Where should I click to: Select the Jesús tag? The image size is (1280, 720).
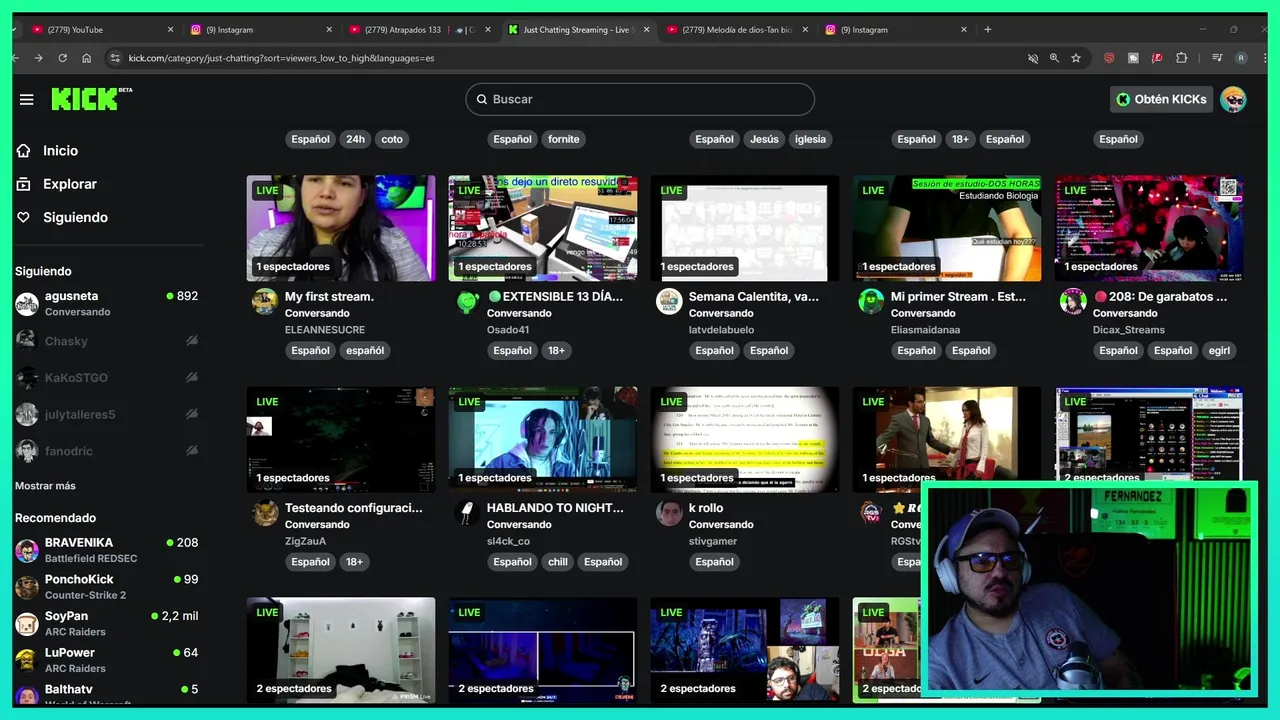click(764, 139)
